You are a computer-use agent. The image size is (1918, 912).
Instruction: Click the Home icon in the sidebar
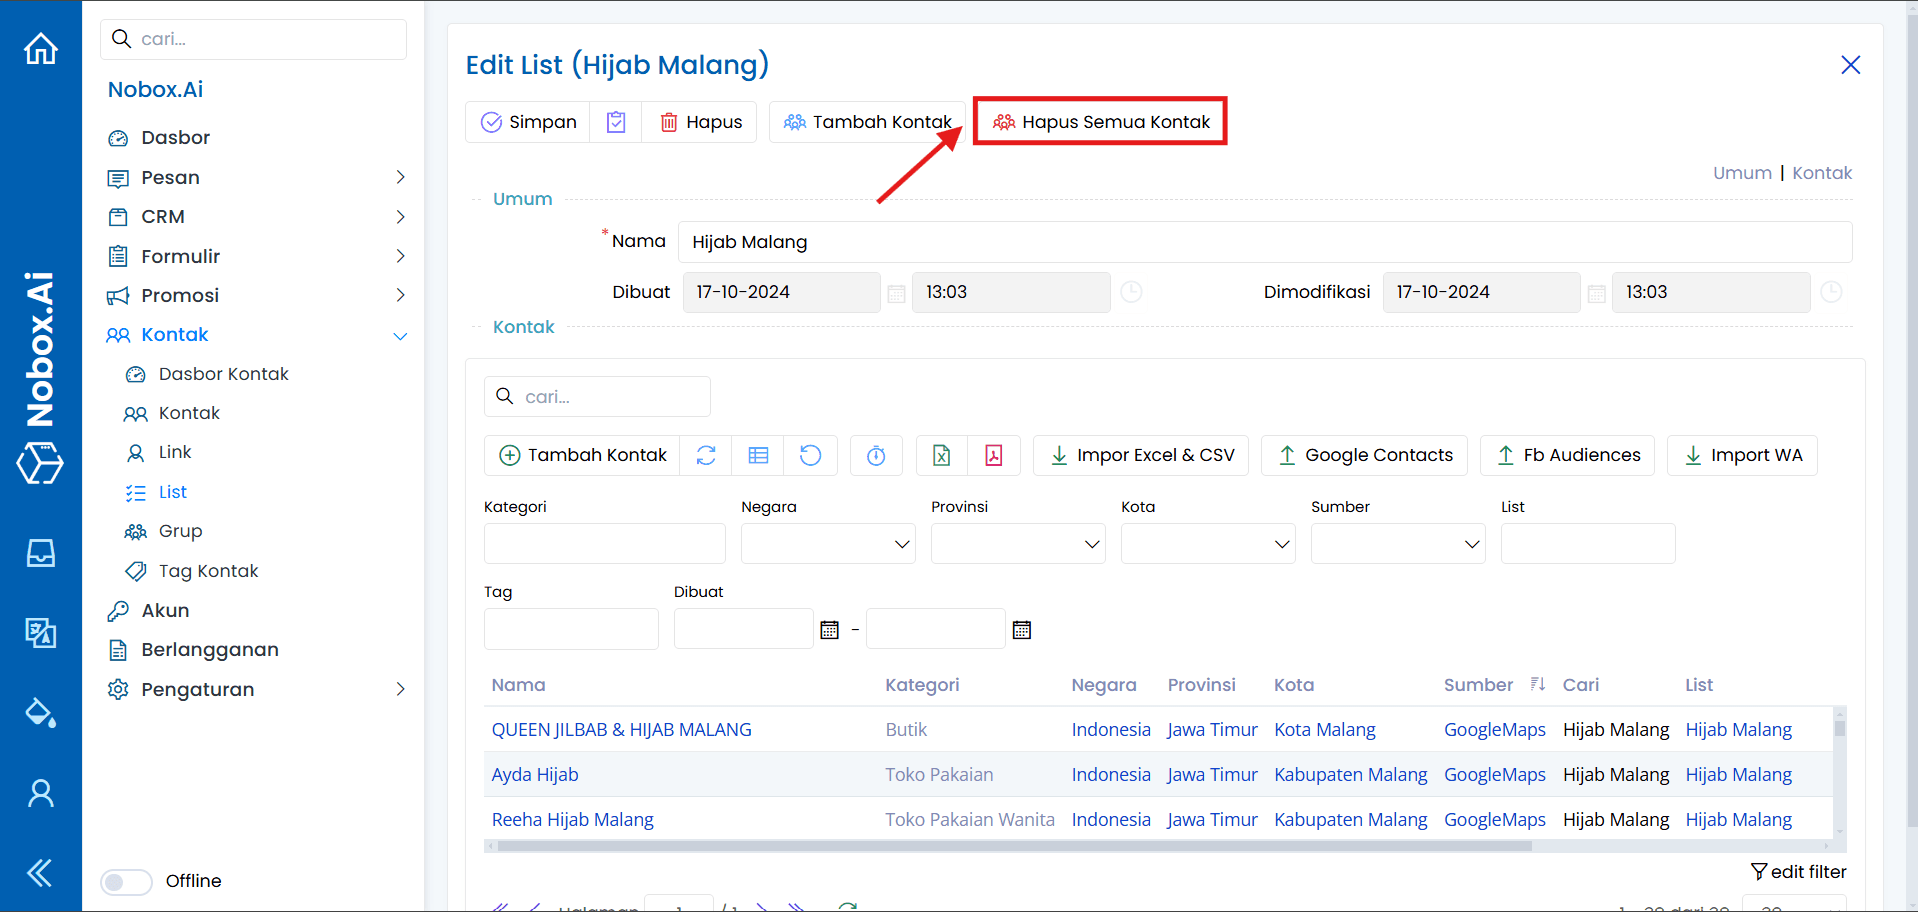(40, 48)
